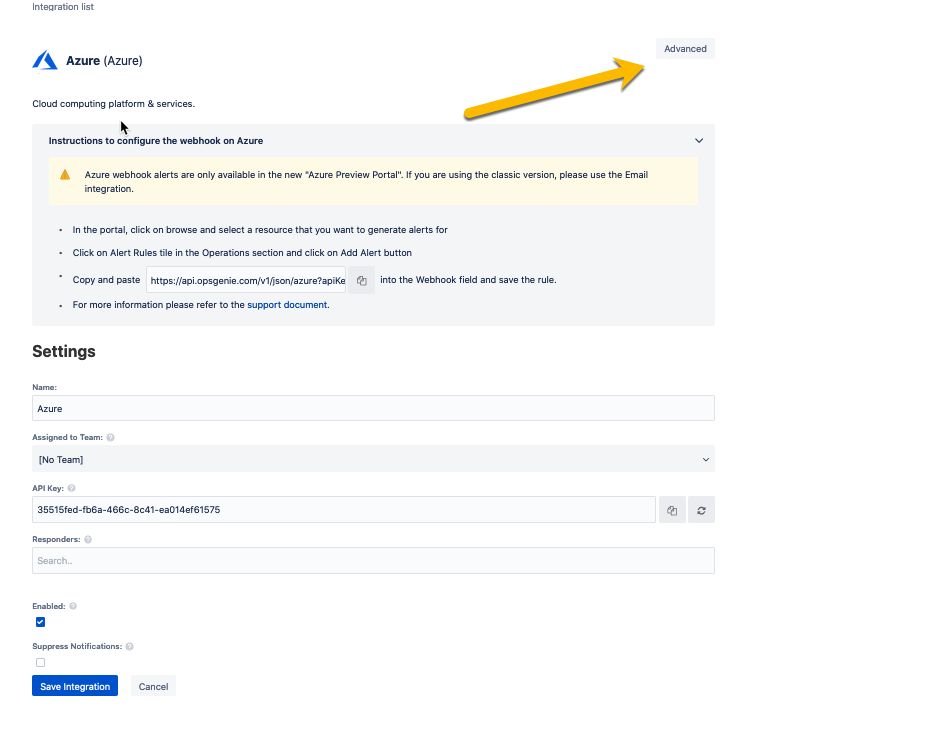949x748 pixels.
Task: Regenerate the API Key with refresh icon
Action: pos(701,510)
